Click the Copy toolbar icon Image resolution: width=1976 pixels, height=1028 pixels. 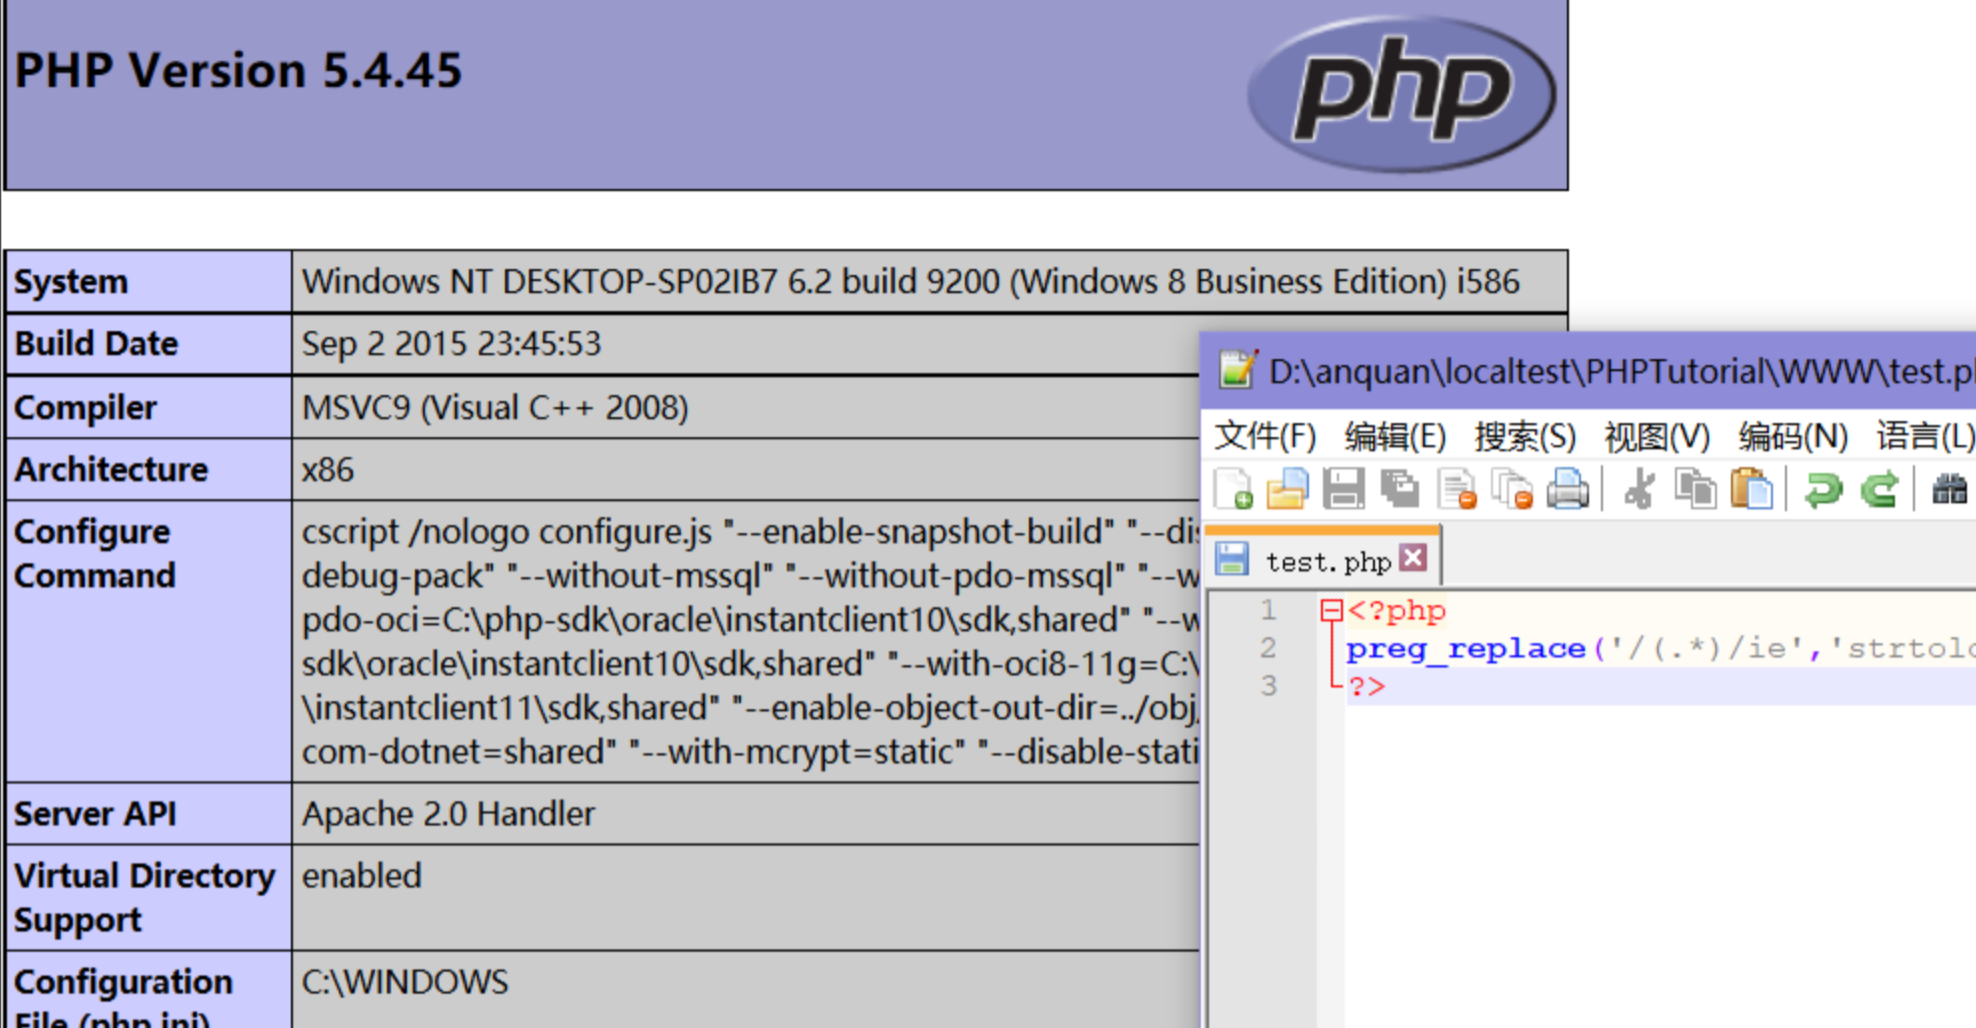[x=1695, y=490]
